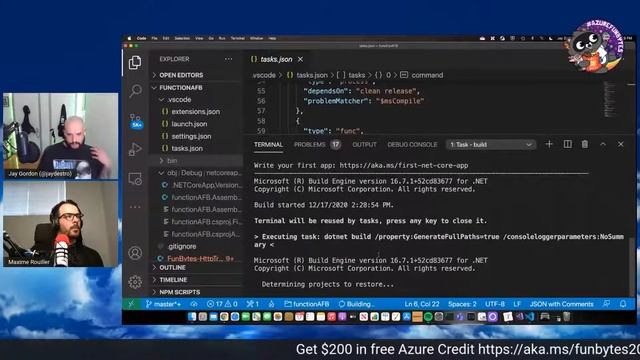
Task: Click the flame icon in status bar
Action: 271,304
